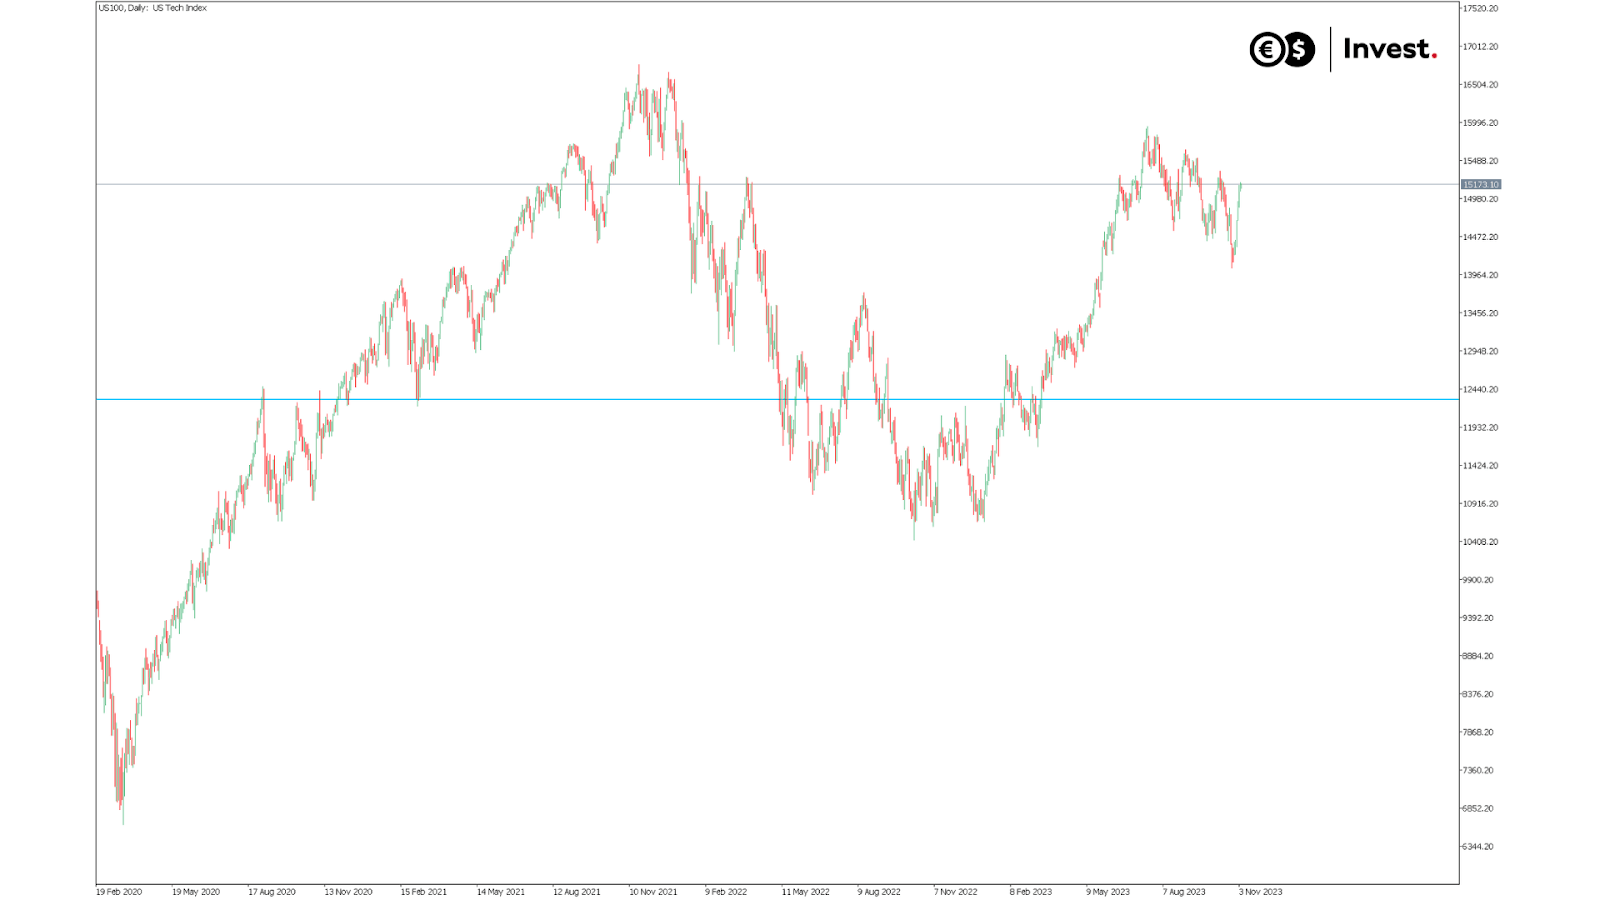Image resolution: width=1600 pixels, height=900 pixels.
Task: Click the 11932.20 price axis label
Action: tap(1480, 428)
